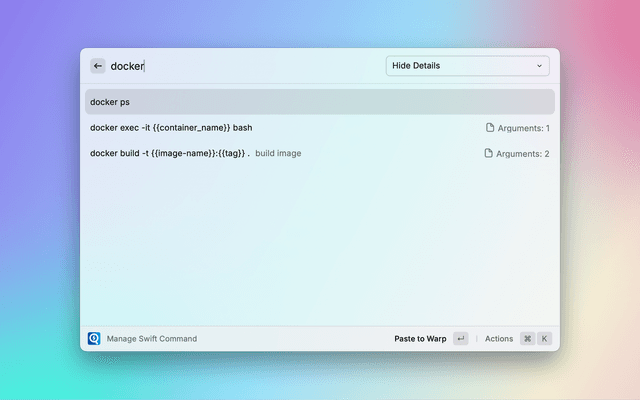Click the document icon beside 'Arguments: 1'

[490, 128]
